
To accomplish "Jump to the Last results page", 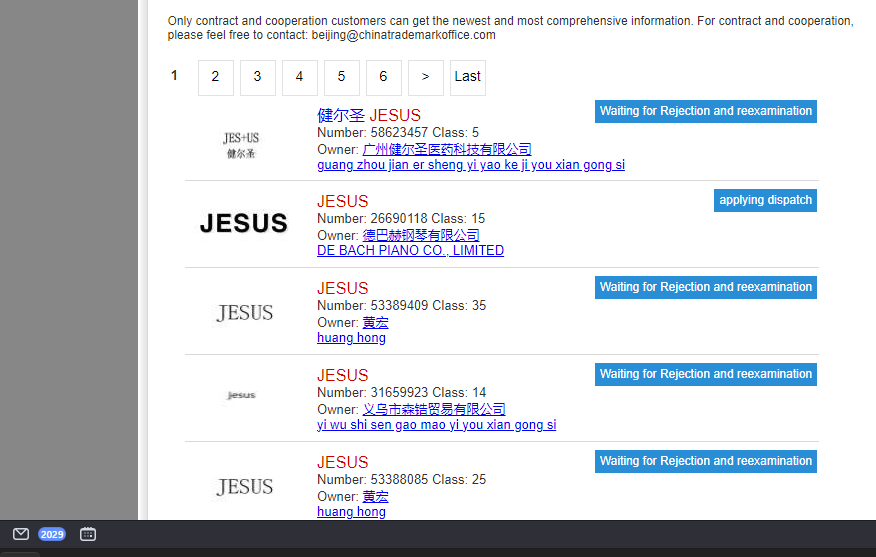I will (x=467, y=77).
